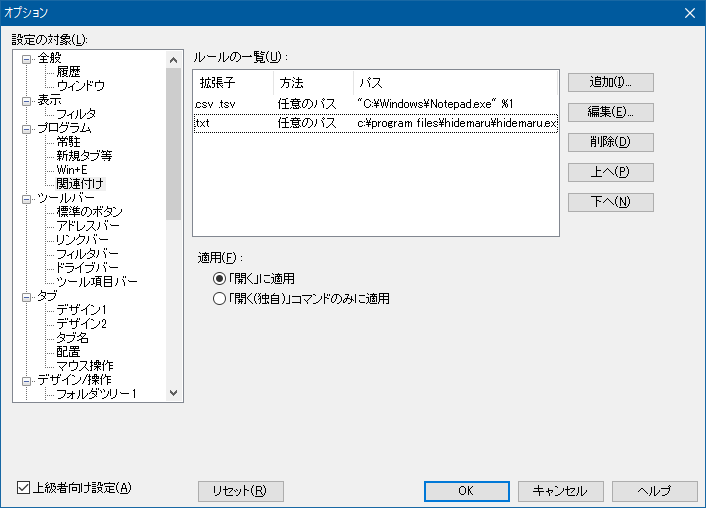Select 履歴 in the settings tree

point(68,72)
